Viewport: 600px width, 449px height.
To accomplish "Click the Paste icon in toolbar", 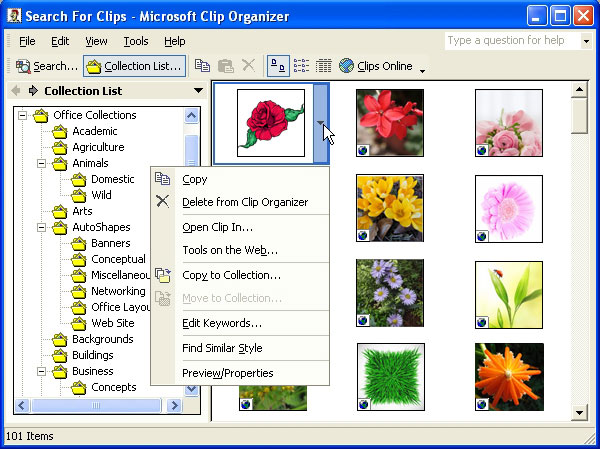I will pyautogui.click(x=225, y=66).
